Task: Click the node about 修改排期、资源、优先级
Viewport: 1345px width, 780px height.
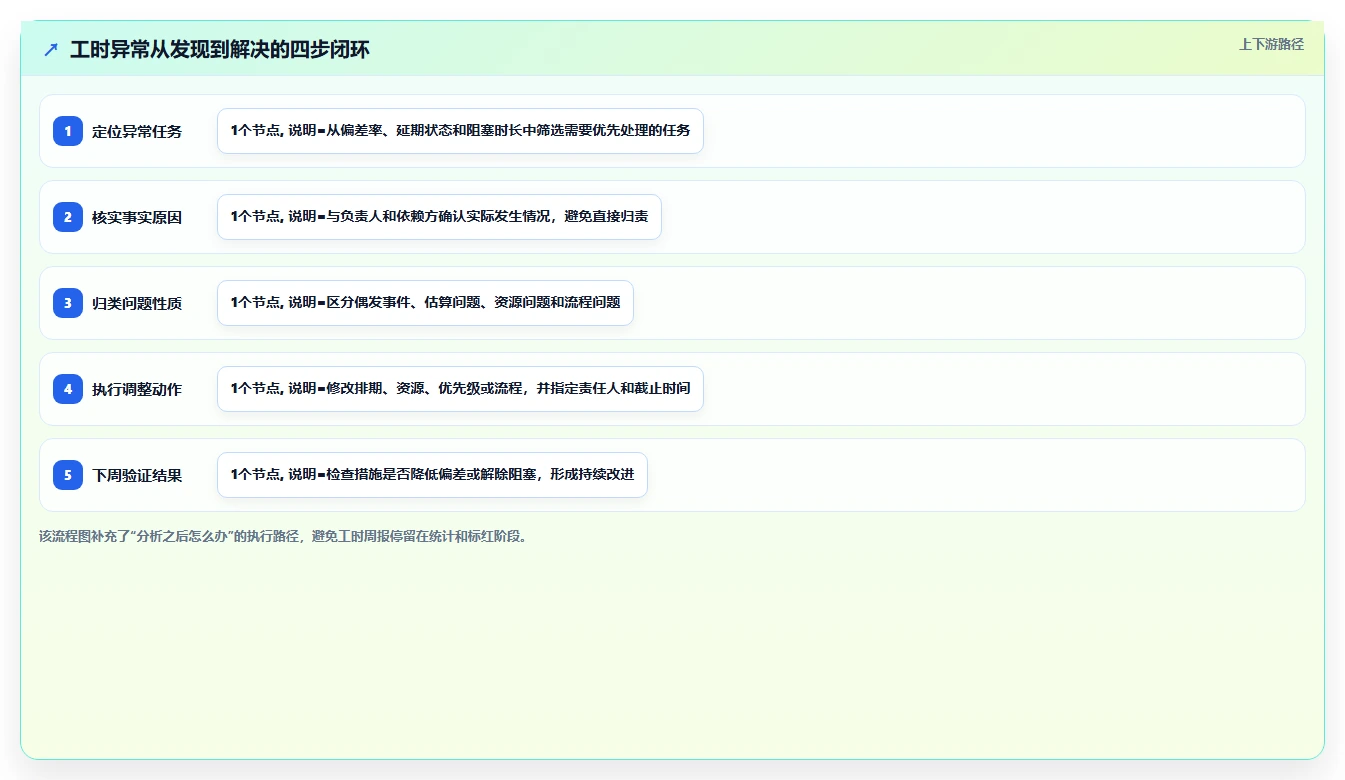Action: 460,389
